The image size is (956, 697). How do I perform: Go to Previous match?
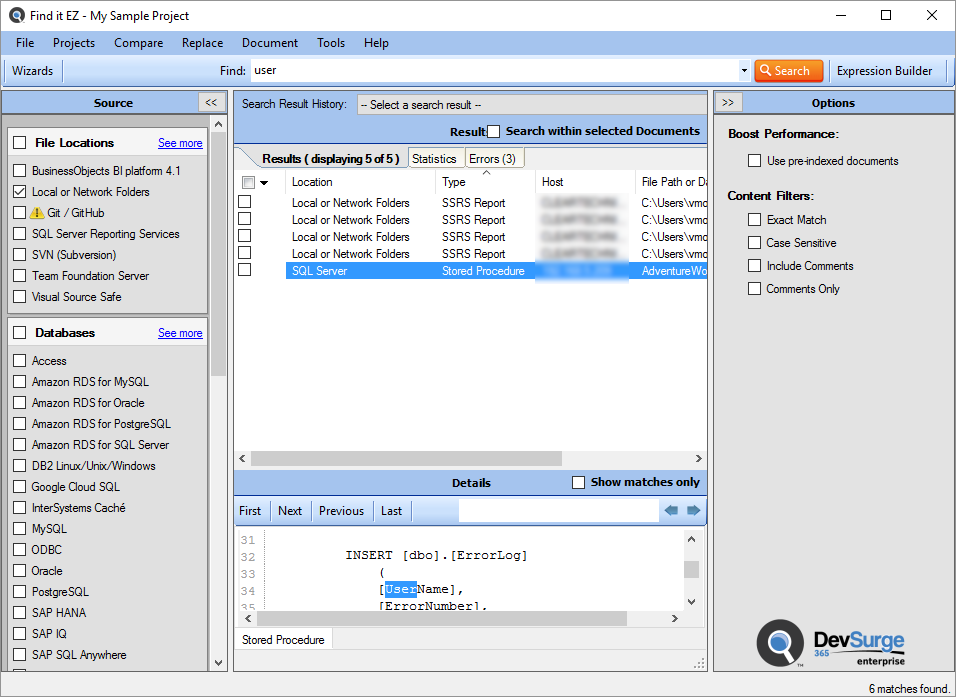tap(341, 511)
